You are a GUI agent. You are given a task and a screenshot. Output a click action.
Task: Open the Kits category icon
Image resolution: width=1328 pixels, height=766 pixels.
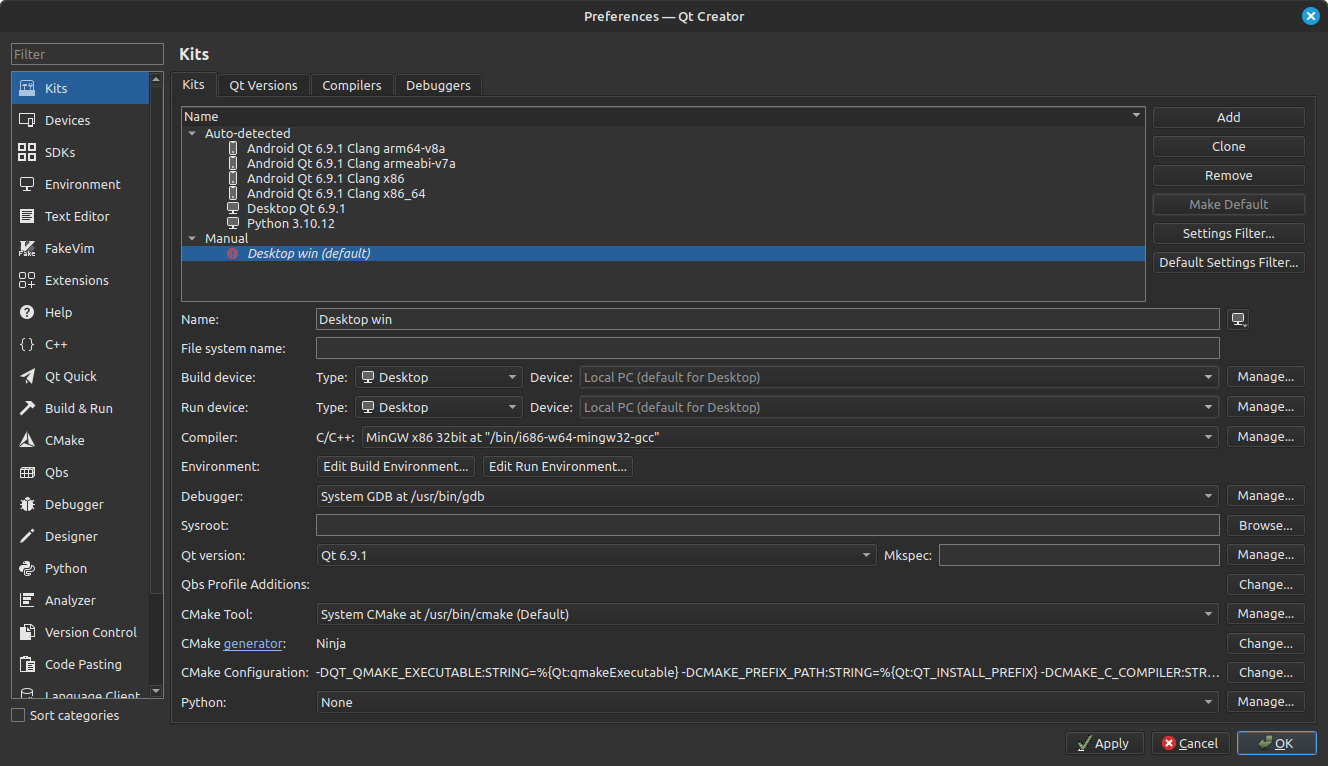coord(27,88)
